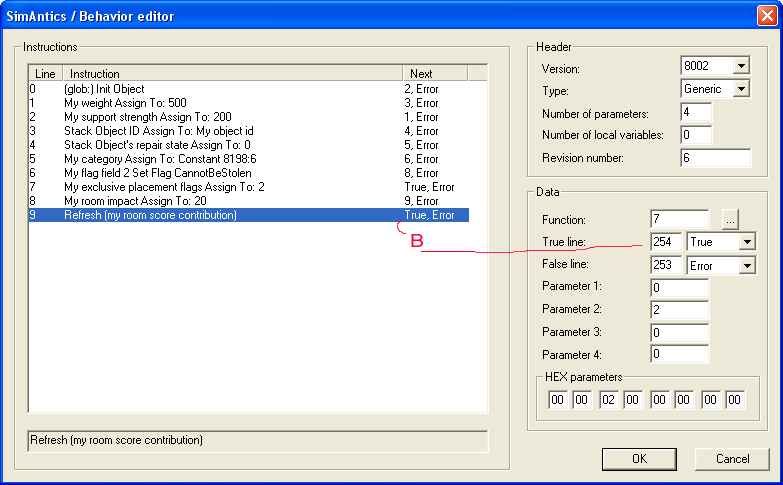Edit the Revision number field
The width and height of the screenshot is (783, 485).
[x=716, y=158]
